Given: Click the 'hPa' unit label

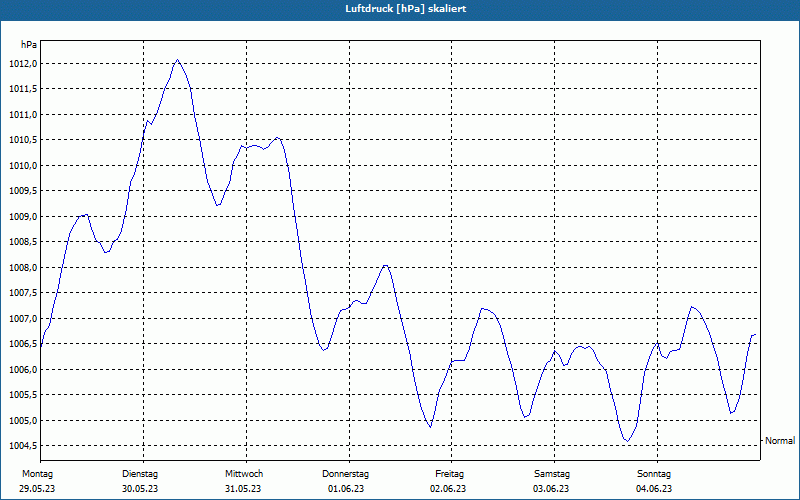Looking at the screenshot, I should (29, 45).
